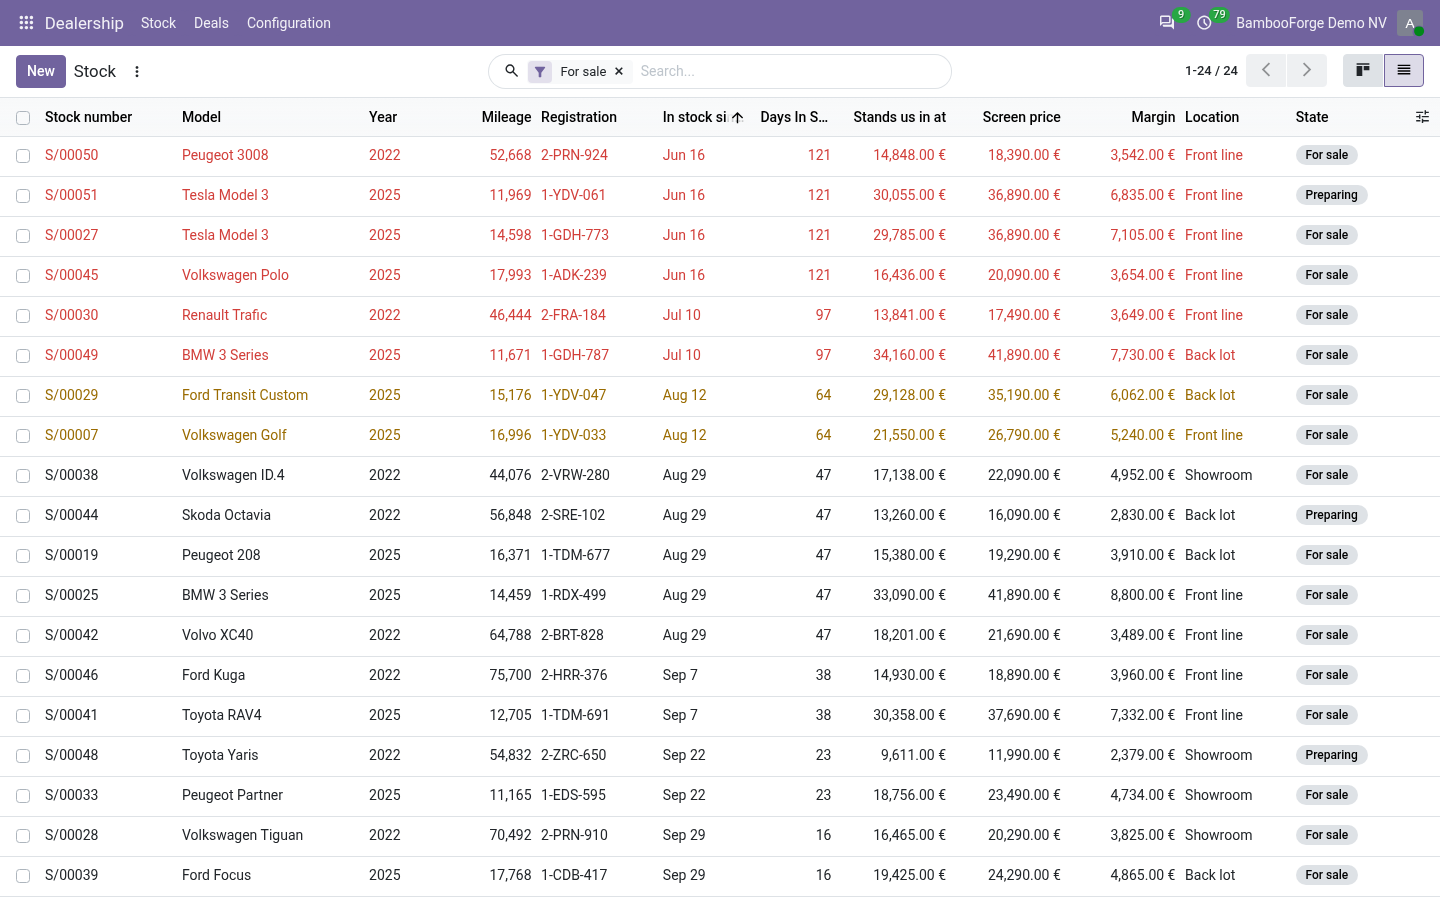
Task: Click registration 2-FRA-184 cell
Action: coord(573,315)
